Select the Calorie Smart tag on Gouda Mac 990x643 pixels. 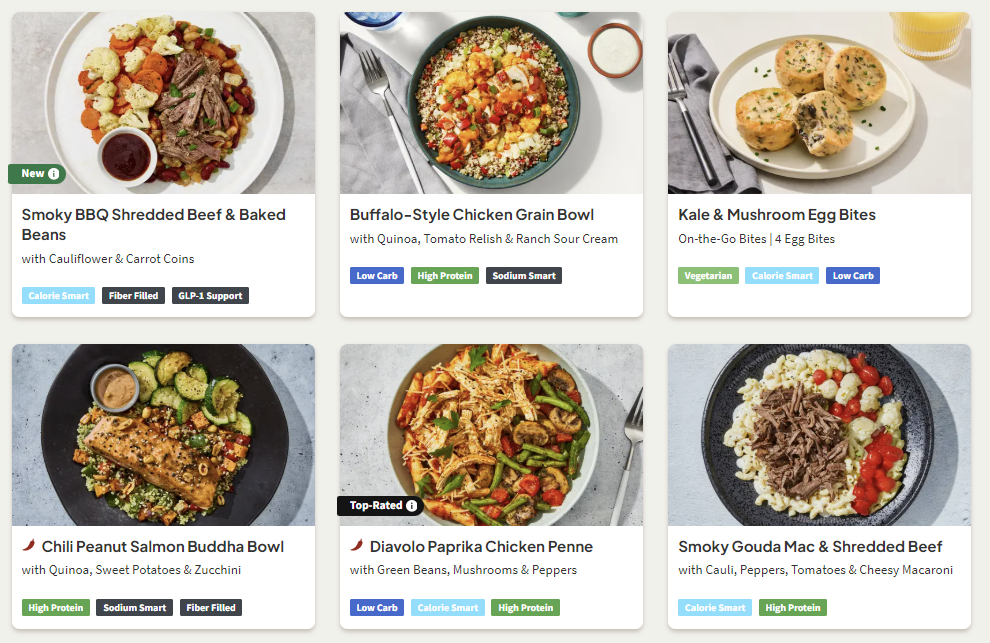[715, 608]
